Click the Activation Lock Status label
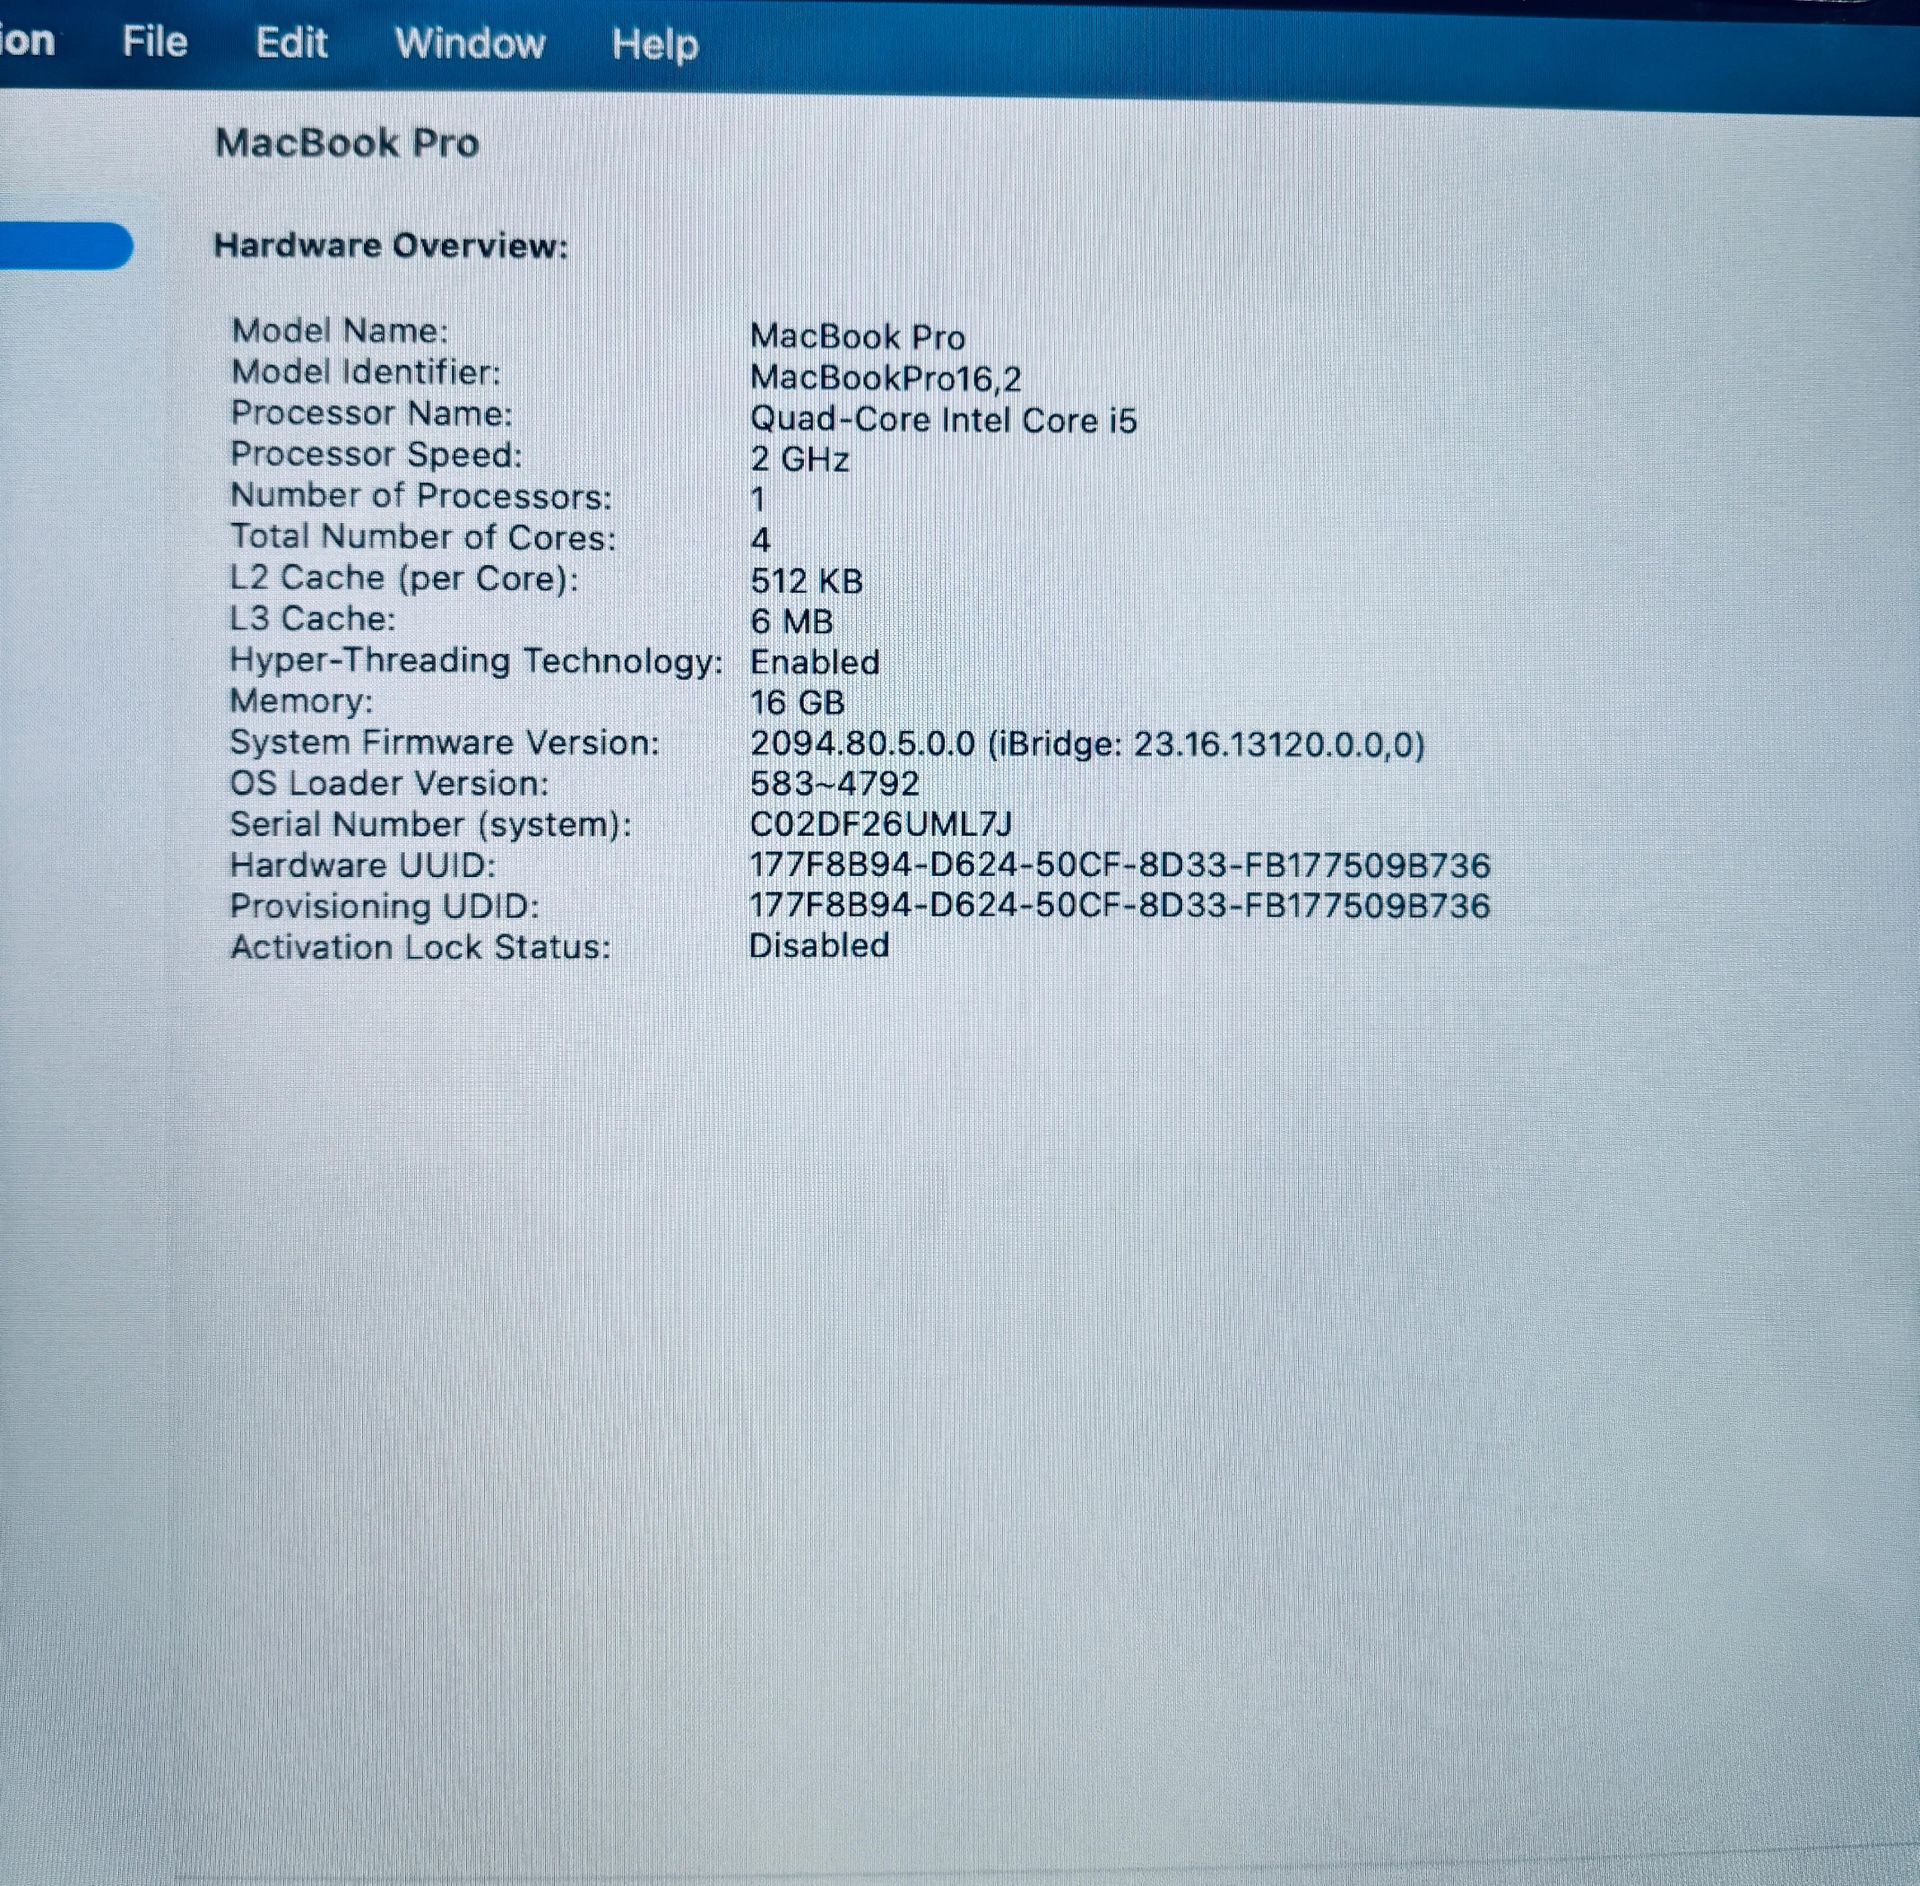This screenshot has height=1886, width=1920. (x=420, y=947)
